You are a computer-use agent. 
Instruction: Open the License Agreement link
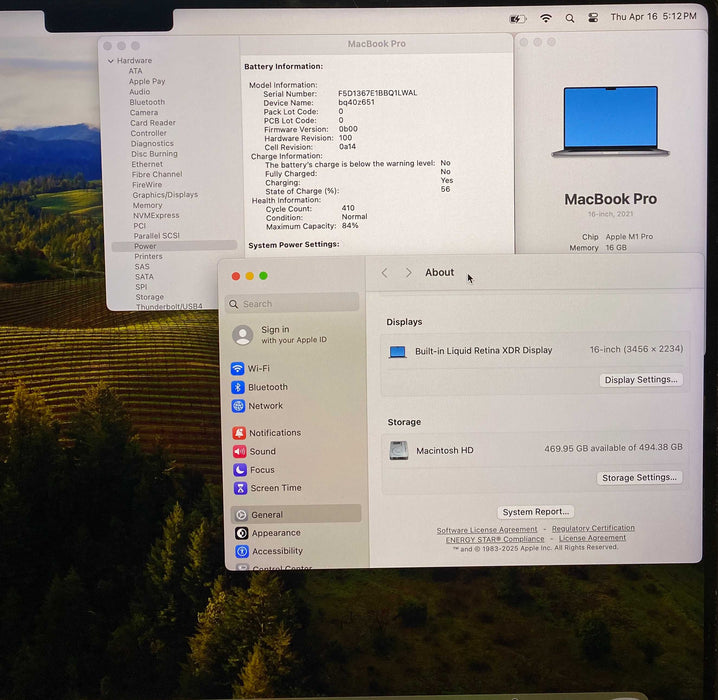click(x=592, y=538)
